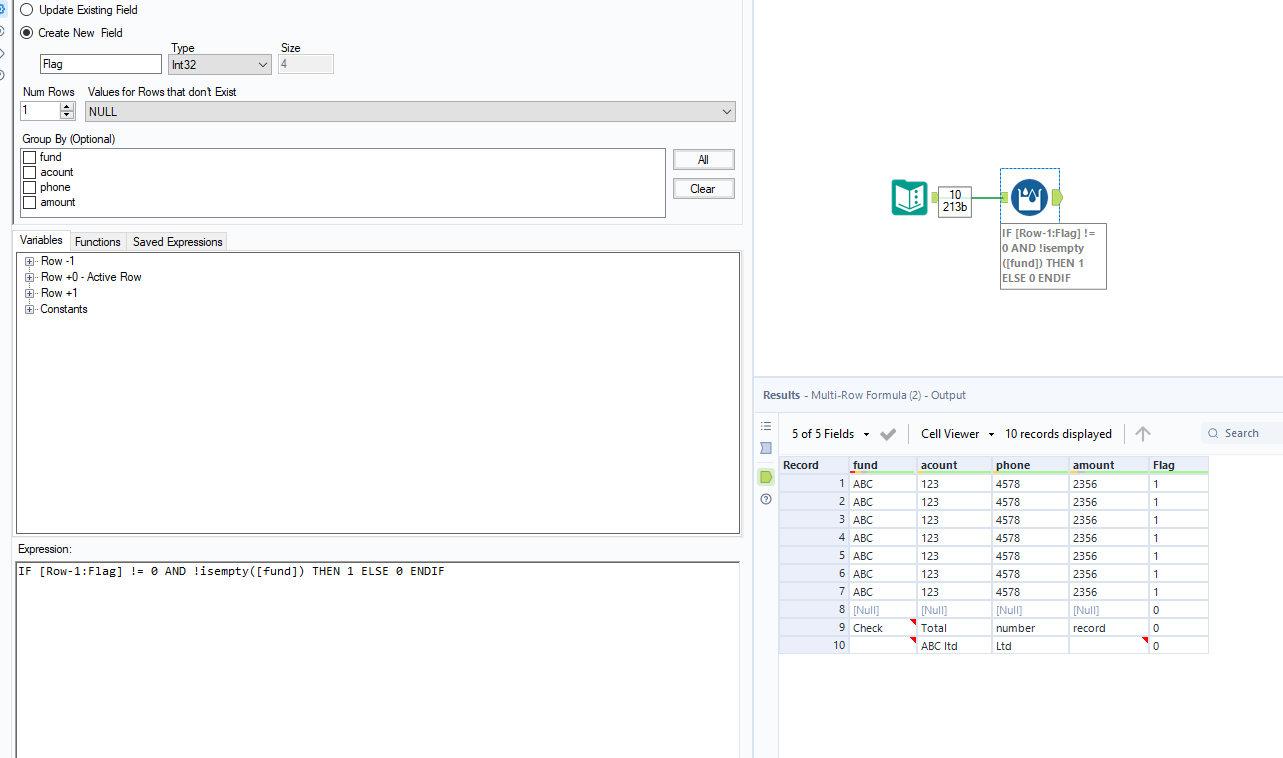Select the "Total" cell in record 9

coord(955,628)
